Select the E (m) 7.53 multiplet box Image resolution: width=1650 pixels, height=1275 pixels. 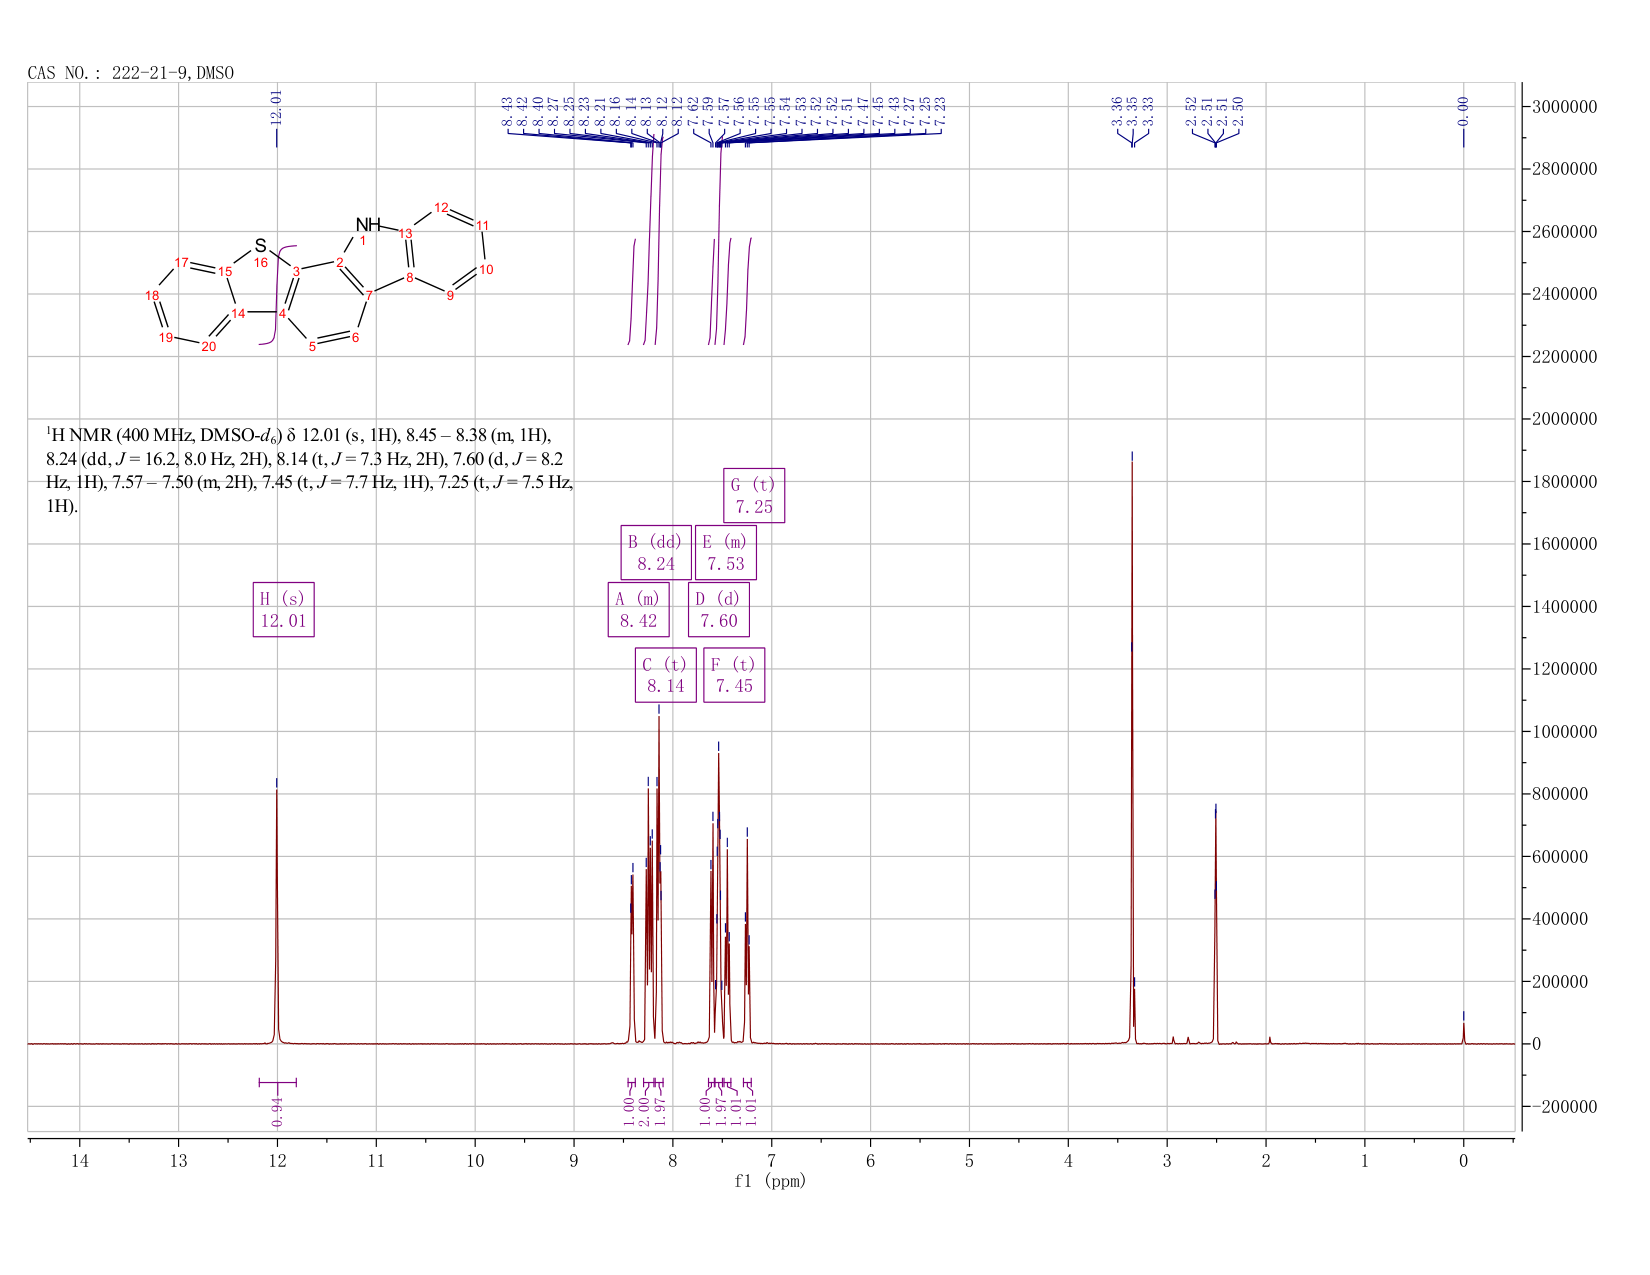(x=725, y=553)
